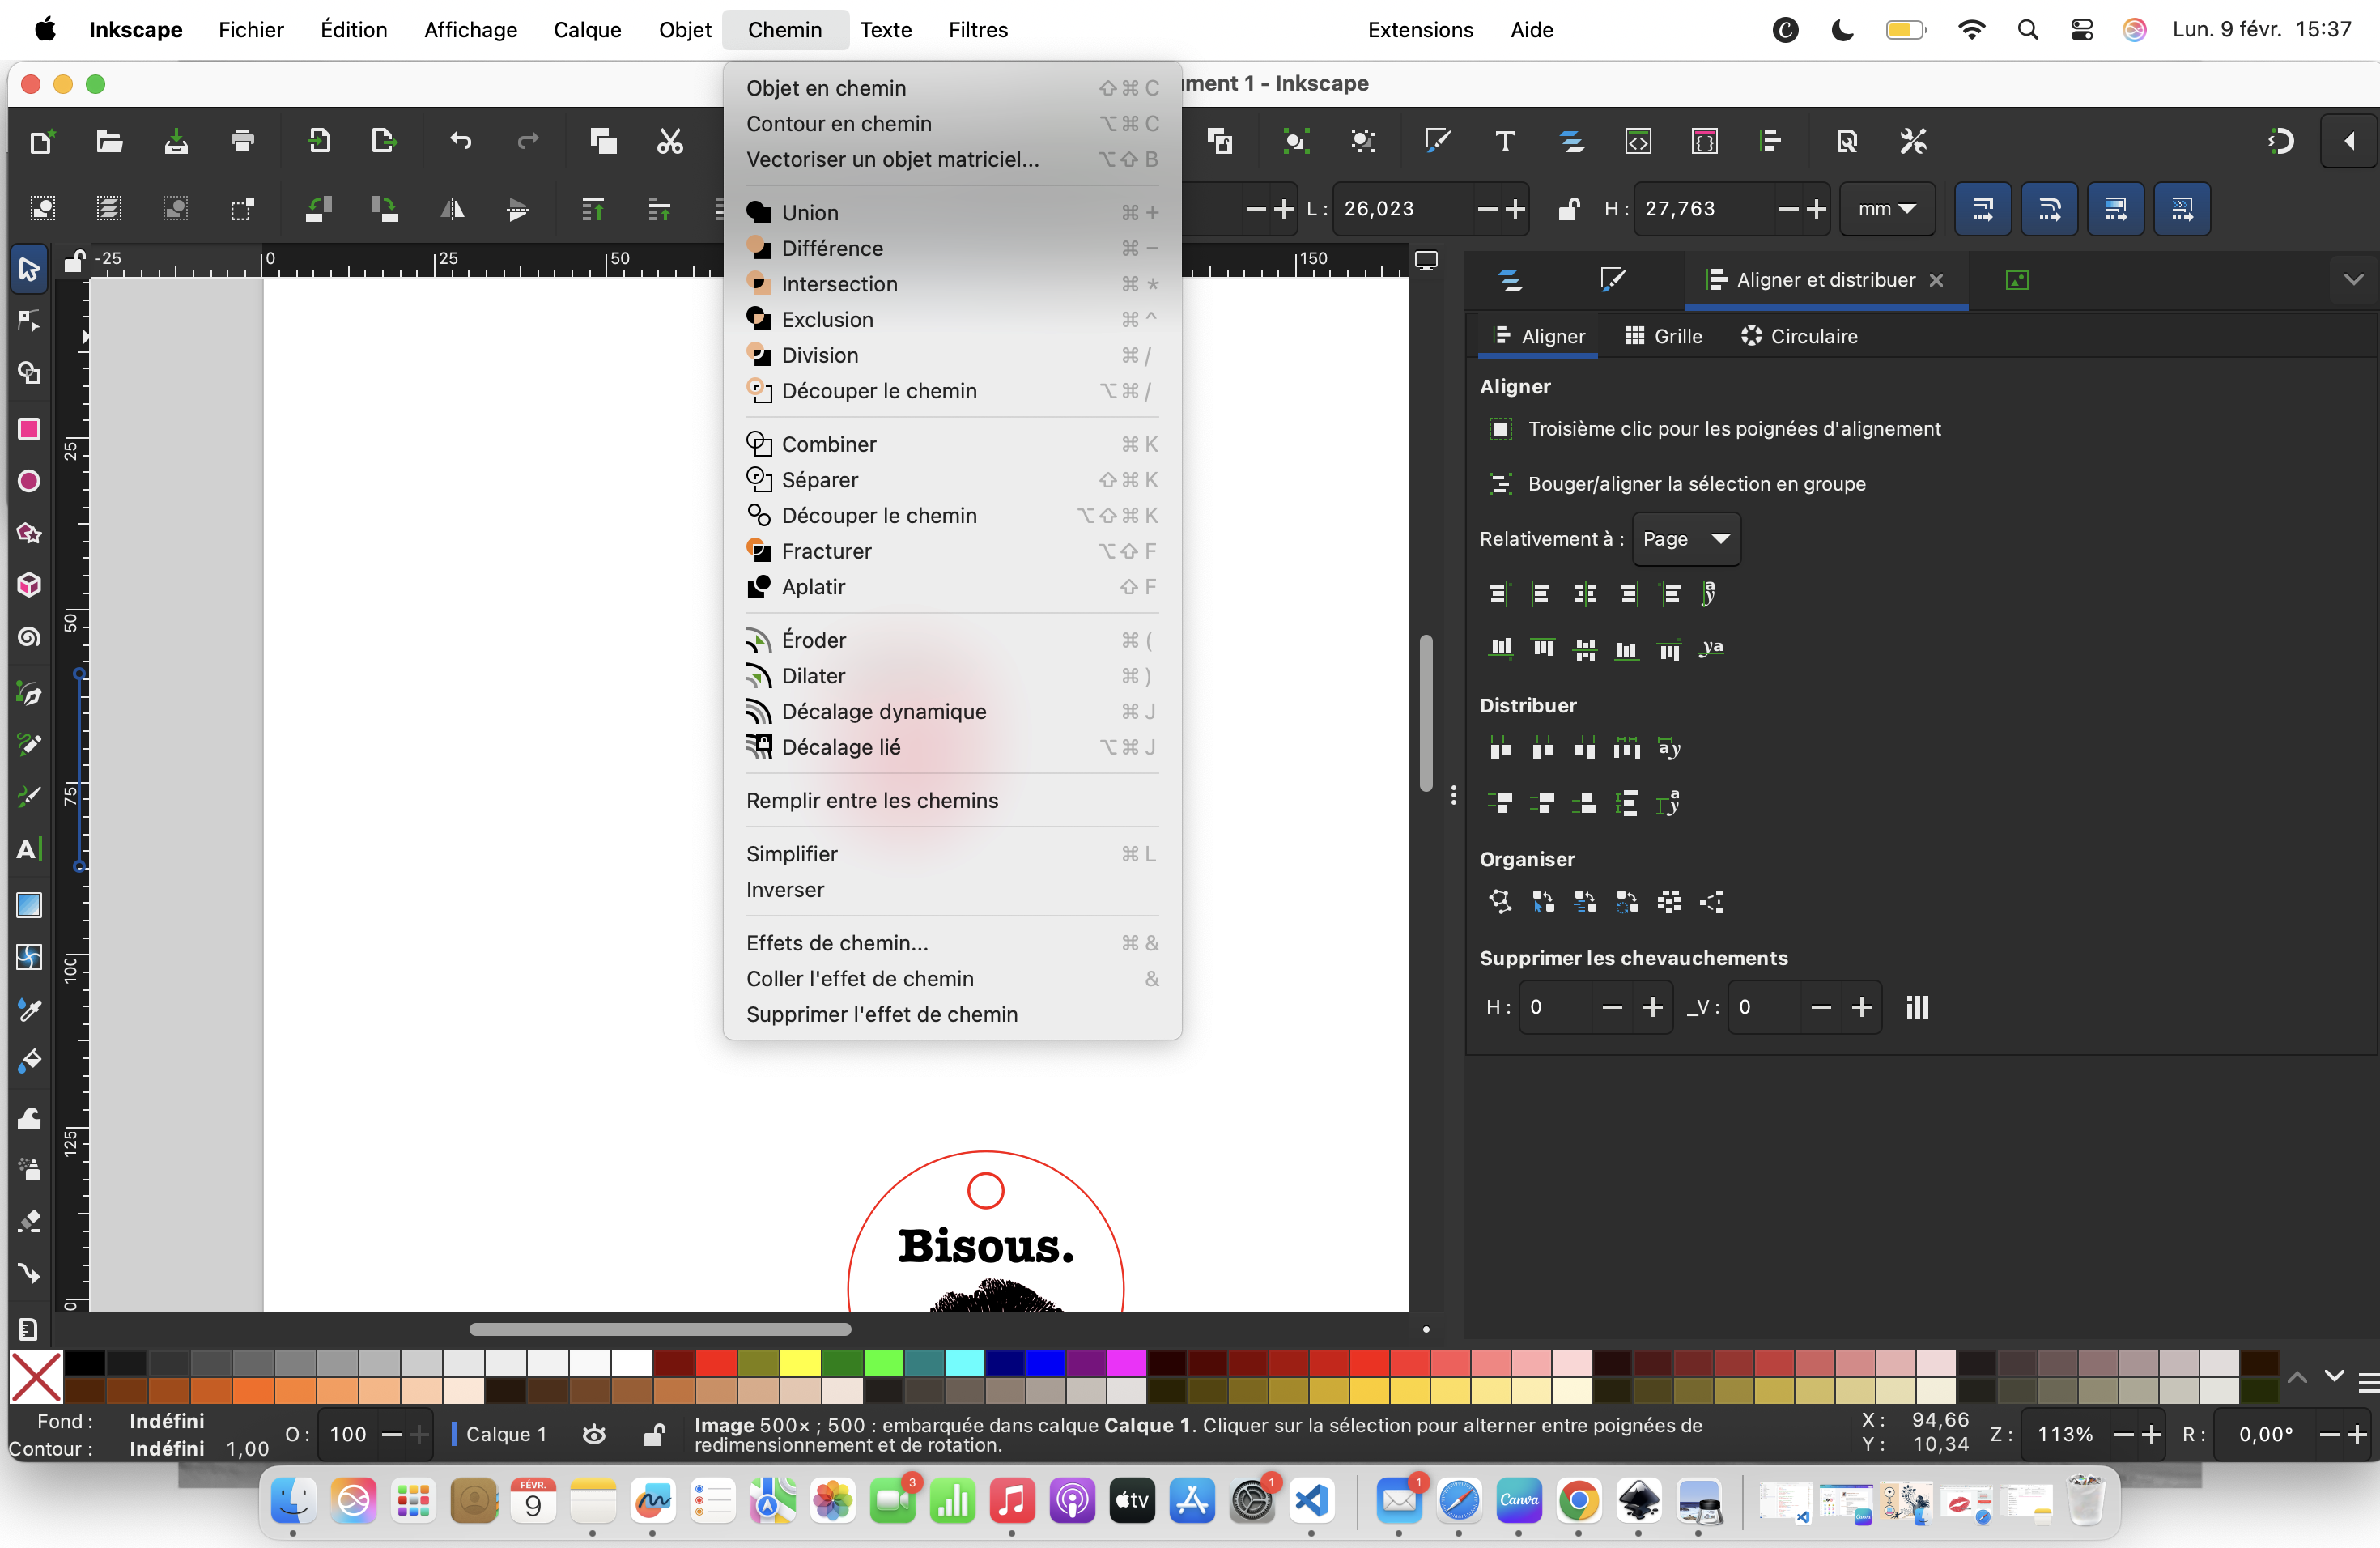Toggle move/align selection as group

1500,484
